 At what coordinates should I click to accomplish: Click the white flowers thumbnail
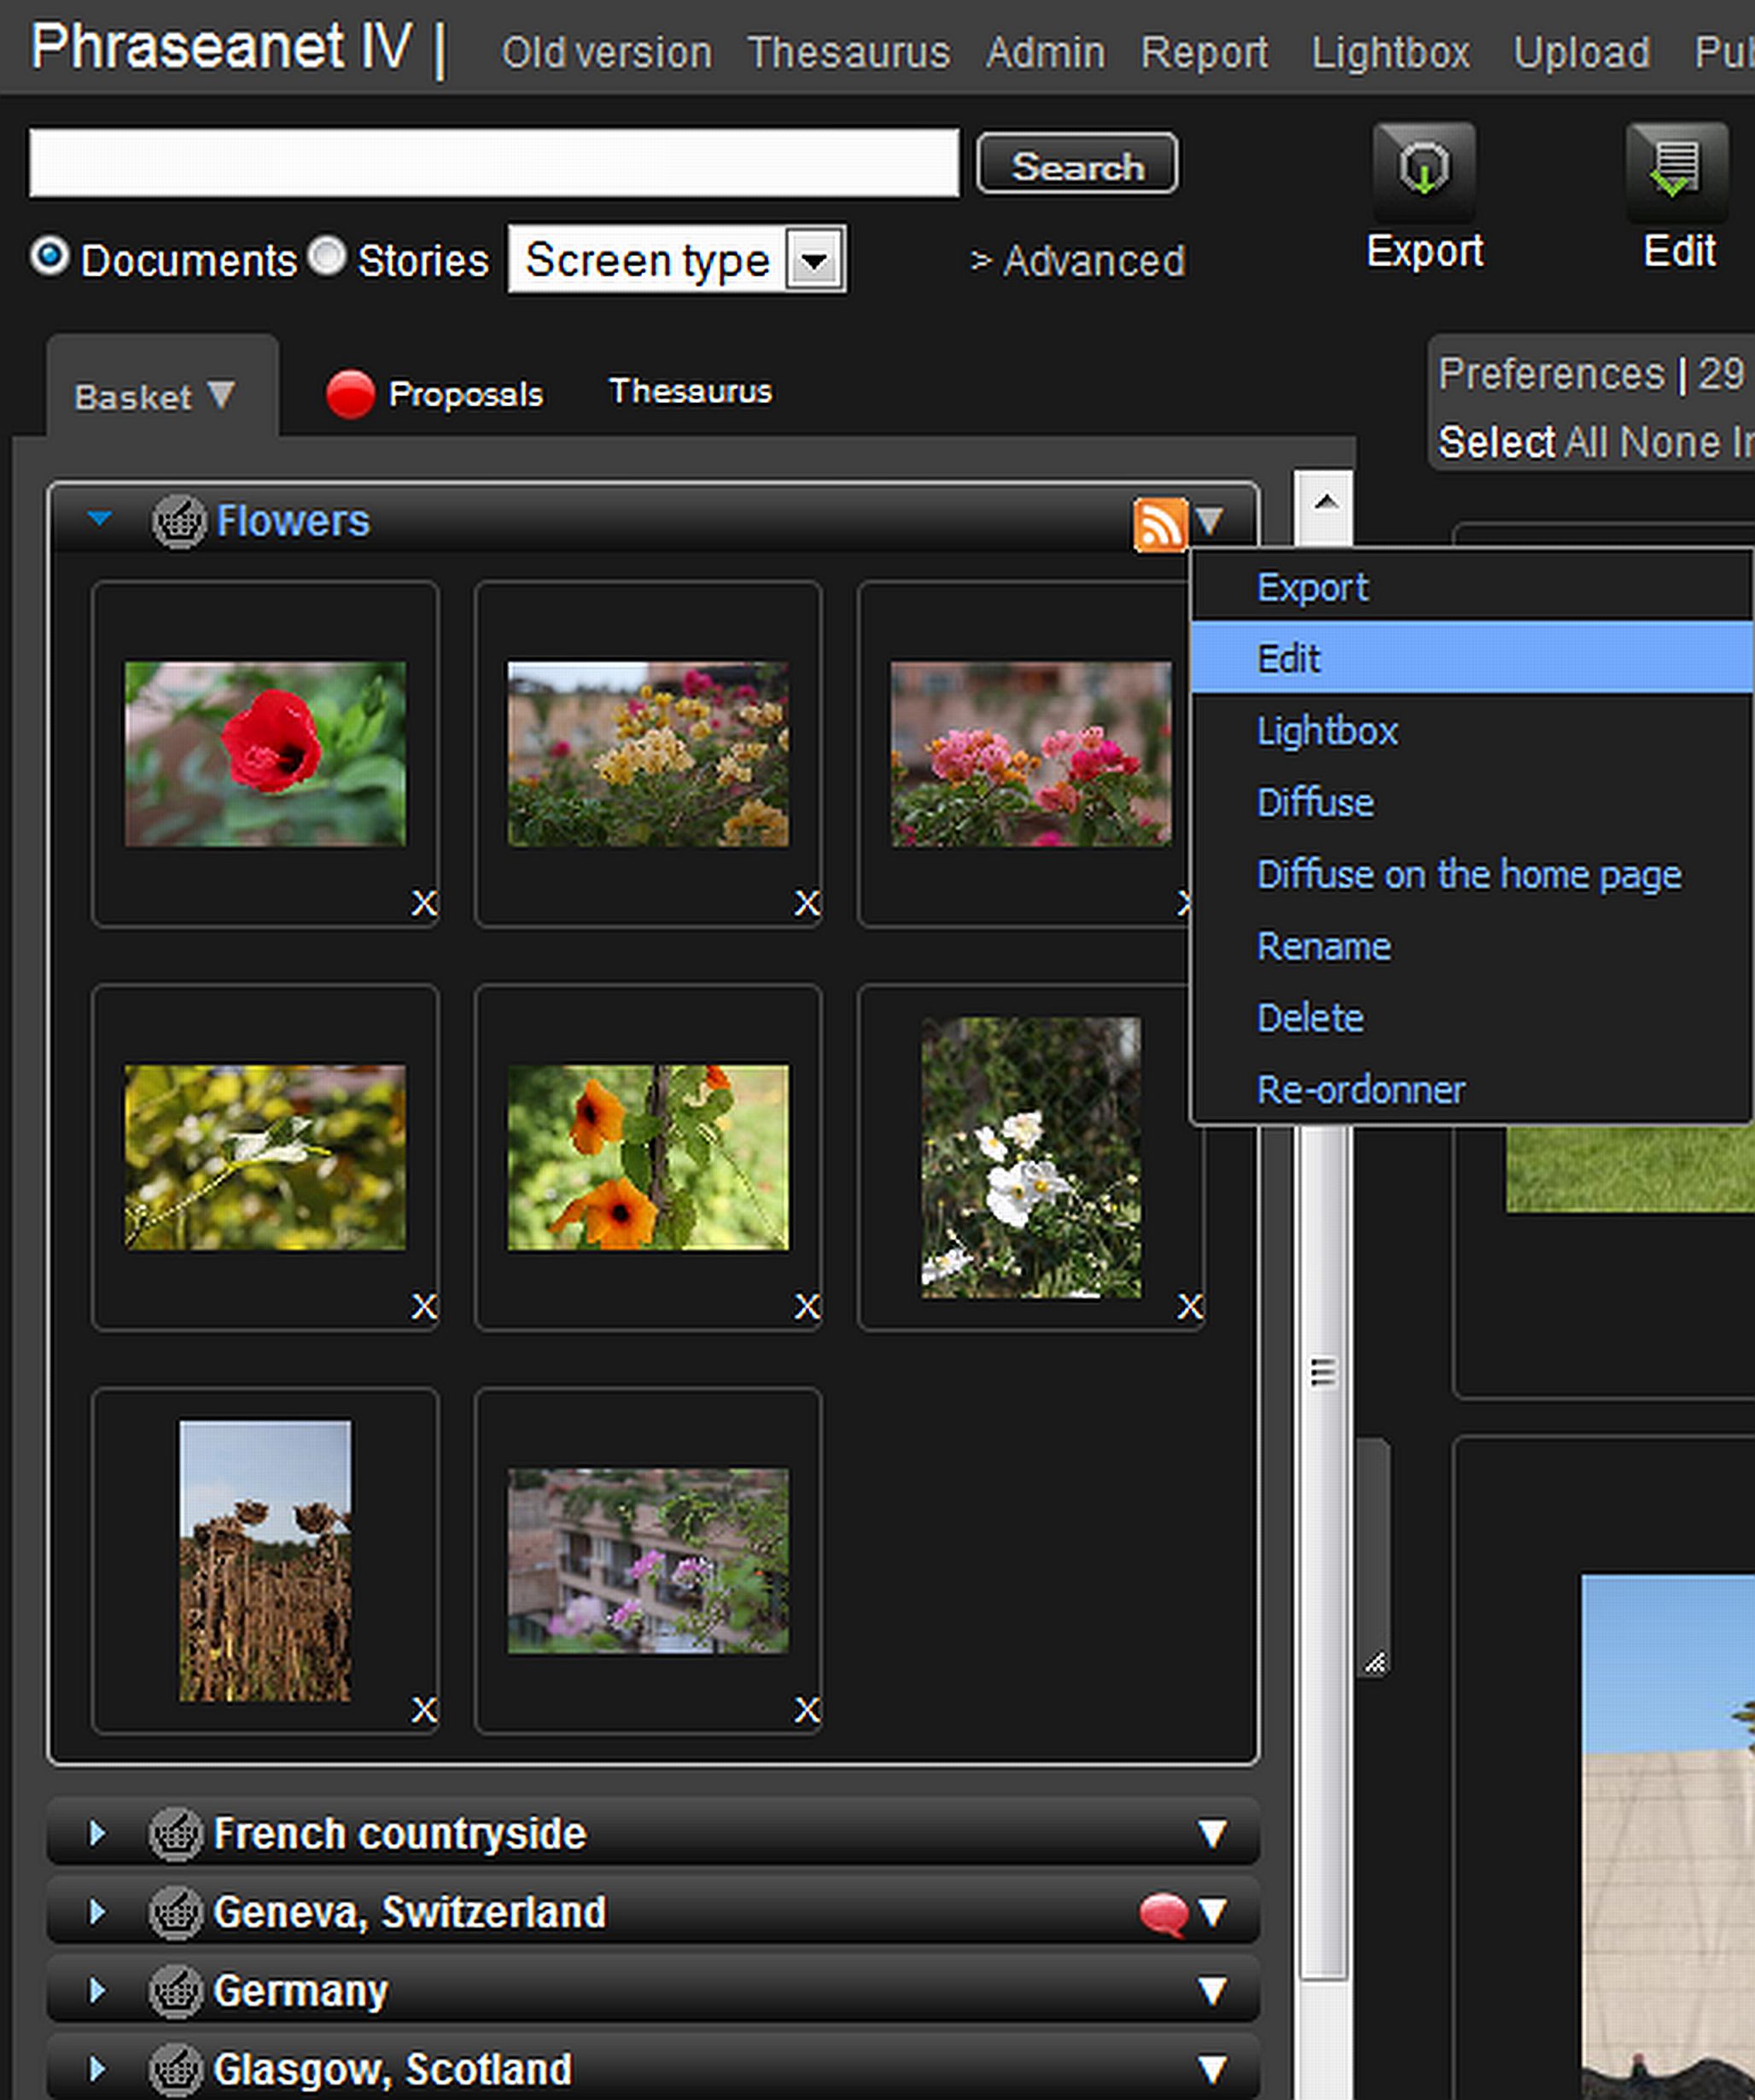coord(1030,1158)
